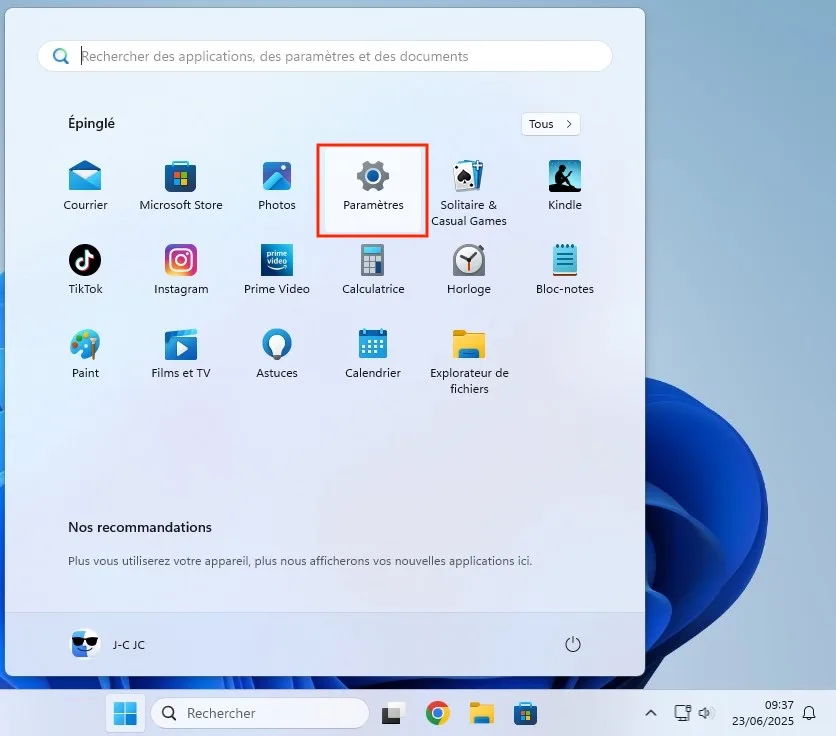This screenshot has width=836, height=736.
Task: Open Microsoft Store from the taskbar
Action: click(x=525, y=713)
